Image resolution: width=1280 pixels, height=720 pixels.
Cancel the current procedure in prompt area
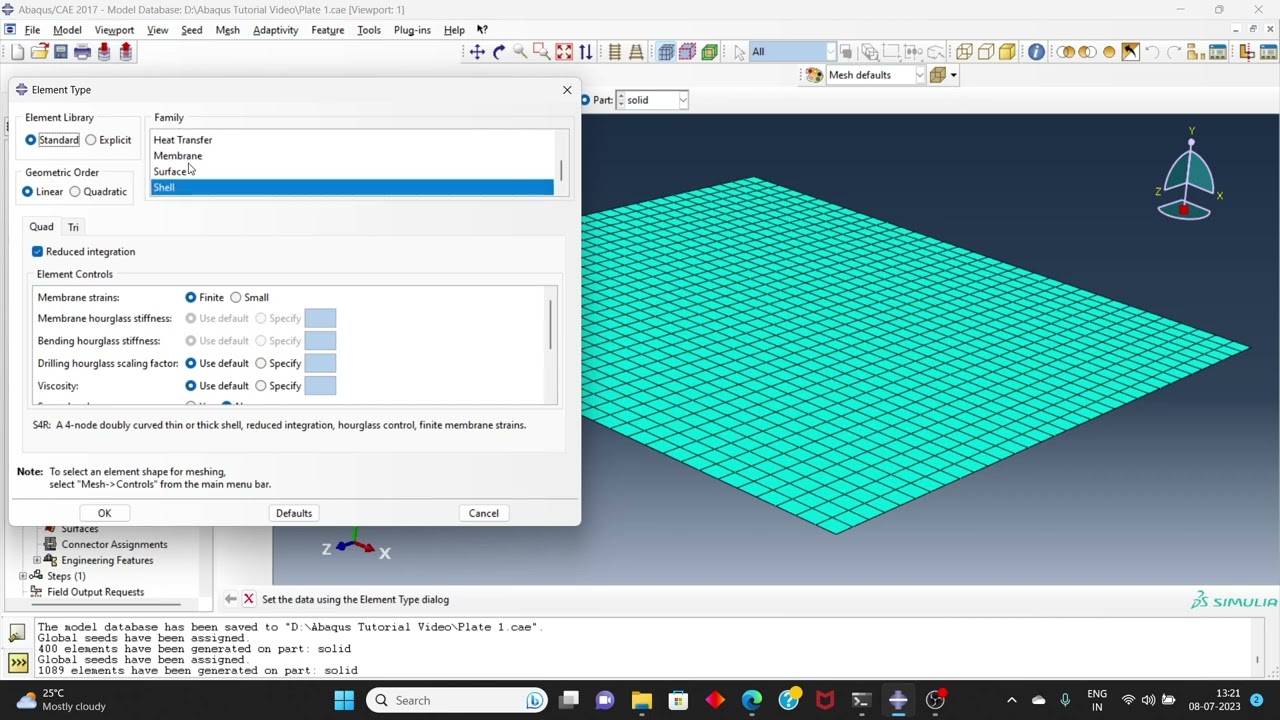pos(249,599)
